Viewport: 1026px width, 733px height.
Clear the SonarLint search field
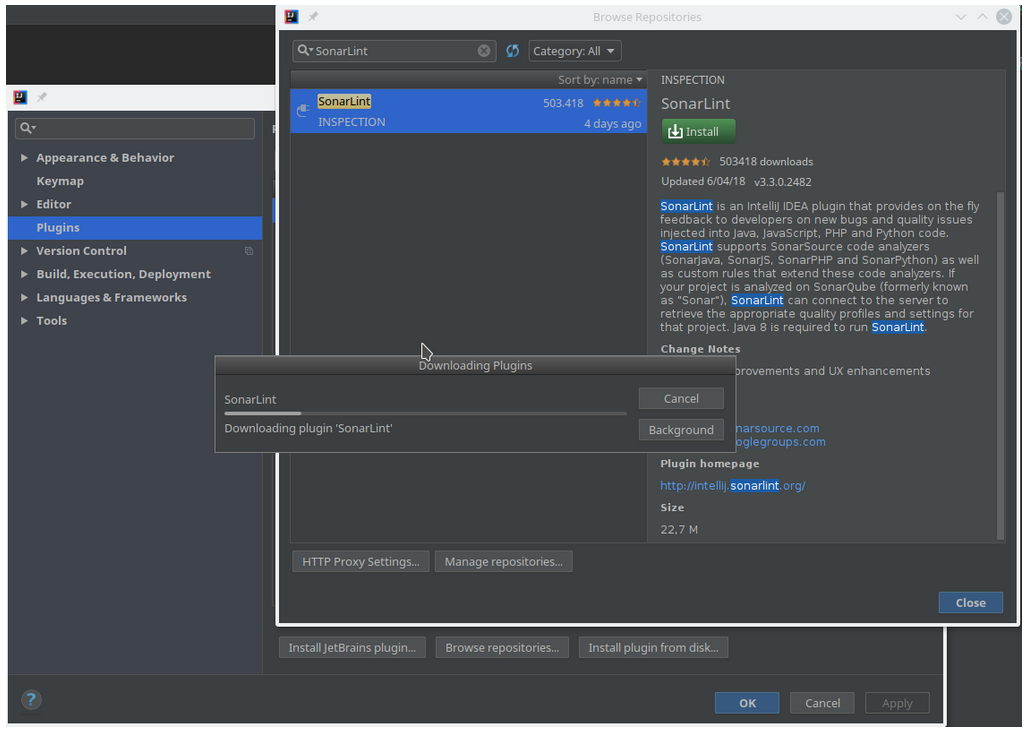click(x=484, y=51)
